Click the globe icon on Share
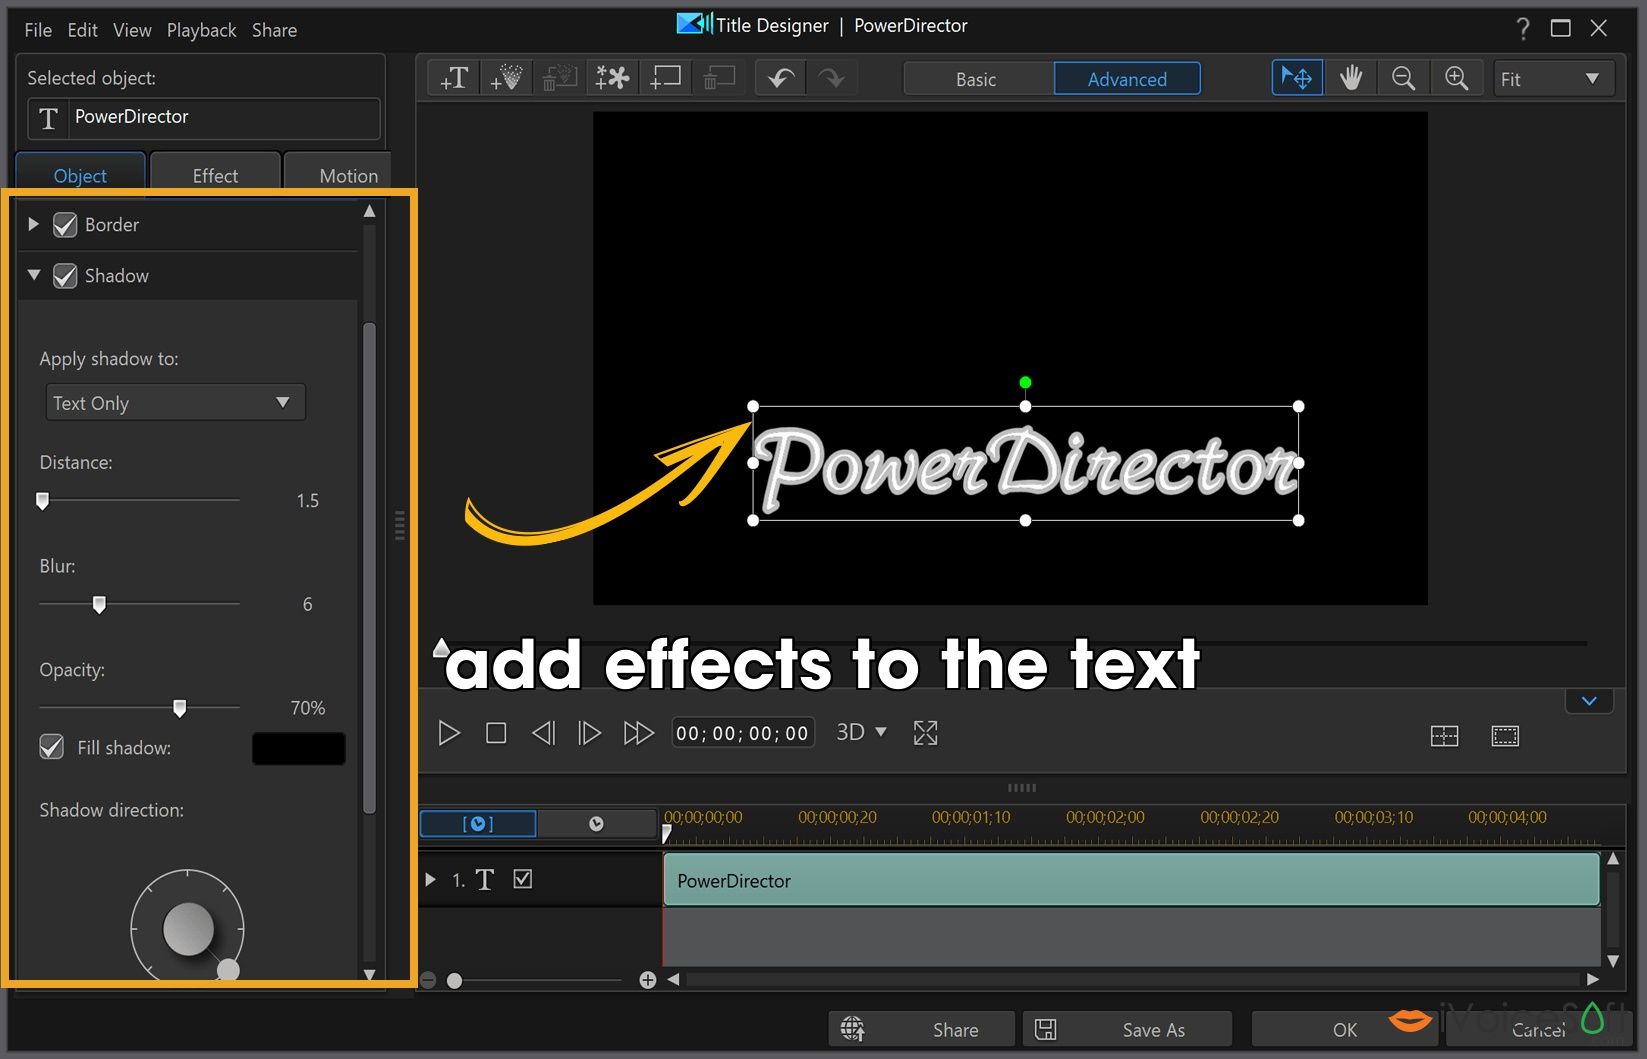 click(x=852, y=1029)
